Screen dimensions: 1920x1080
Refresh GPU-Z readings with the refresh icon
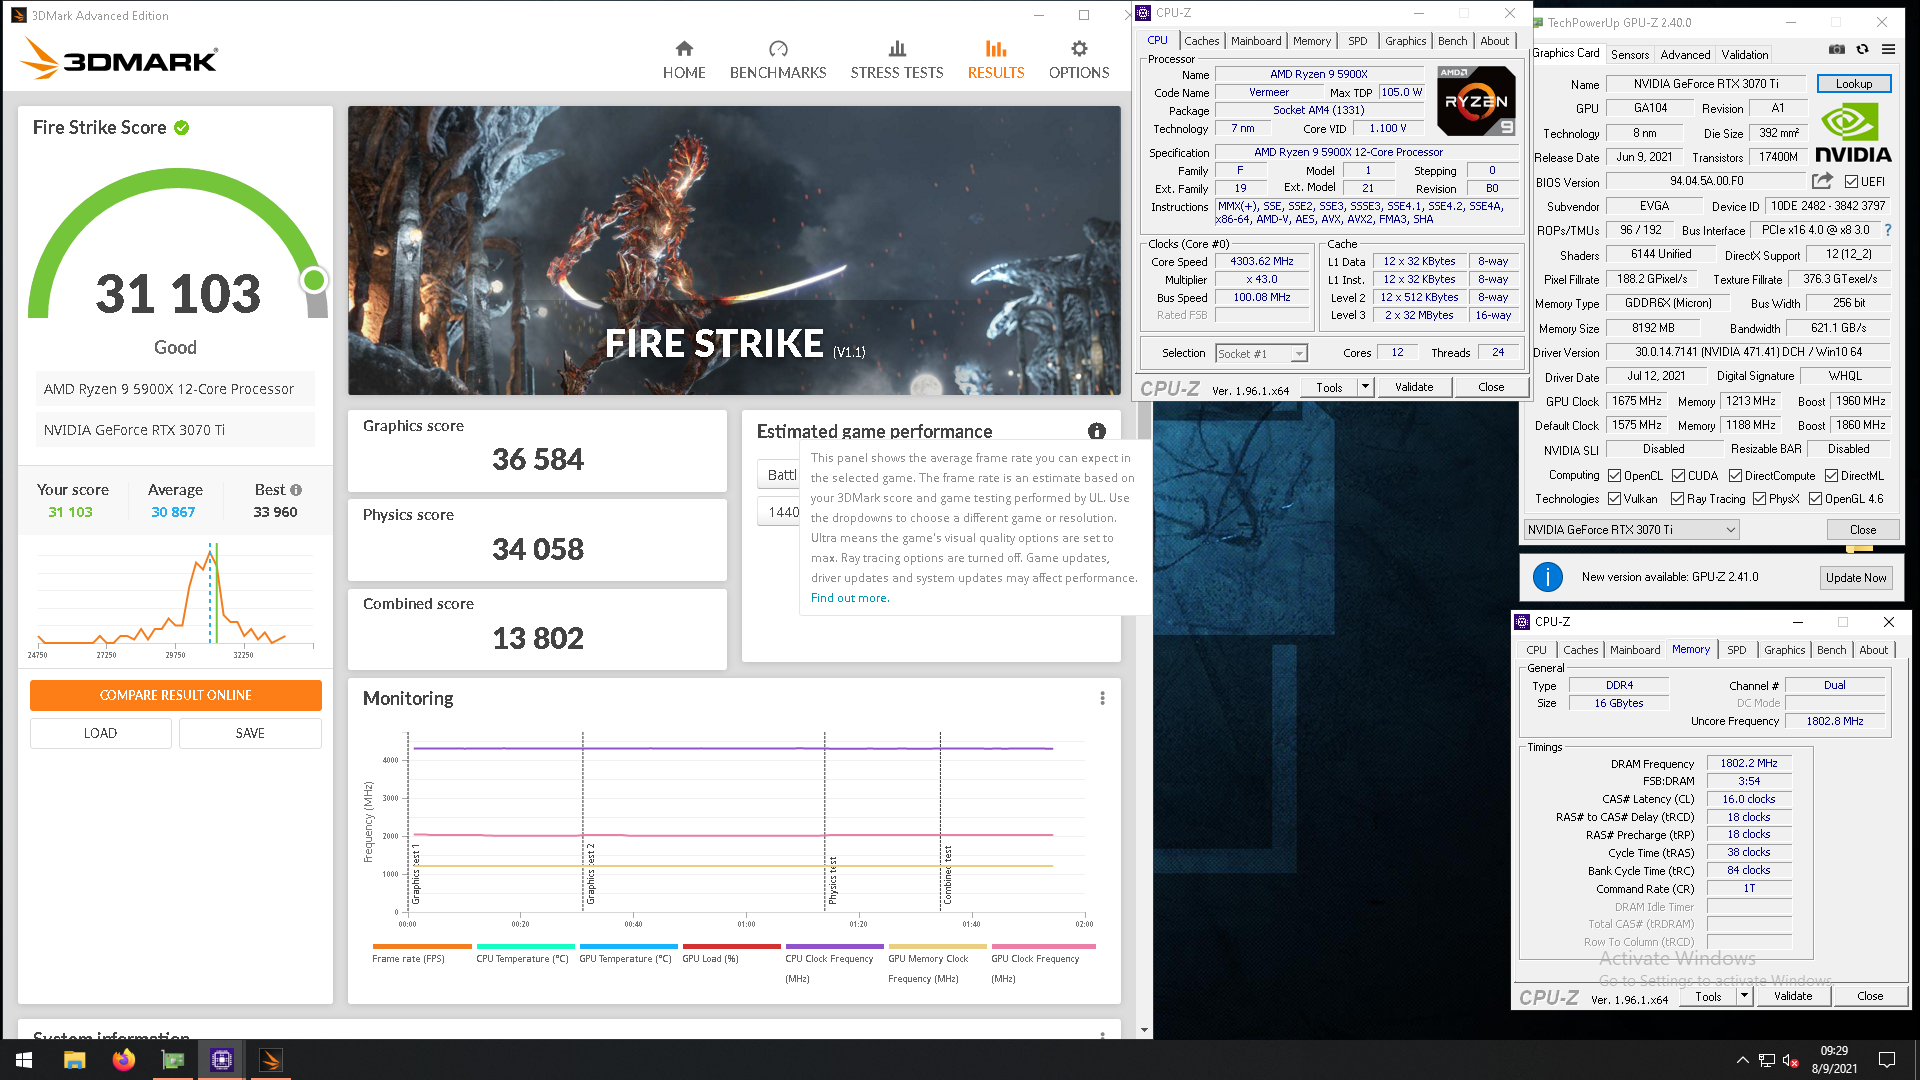pyautogui.click(x=1862, y=49)
